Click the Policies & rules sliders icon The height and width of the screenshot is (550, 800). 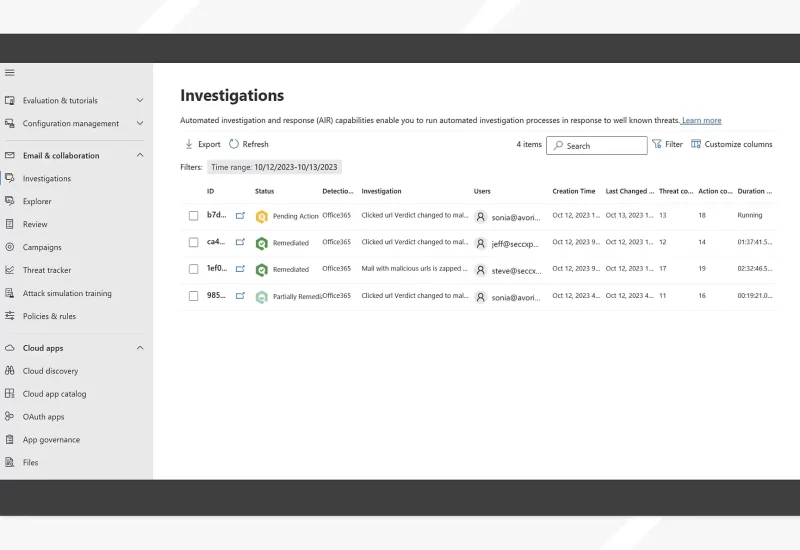point(10,316)
